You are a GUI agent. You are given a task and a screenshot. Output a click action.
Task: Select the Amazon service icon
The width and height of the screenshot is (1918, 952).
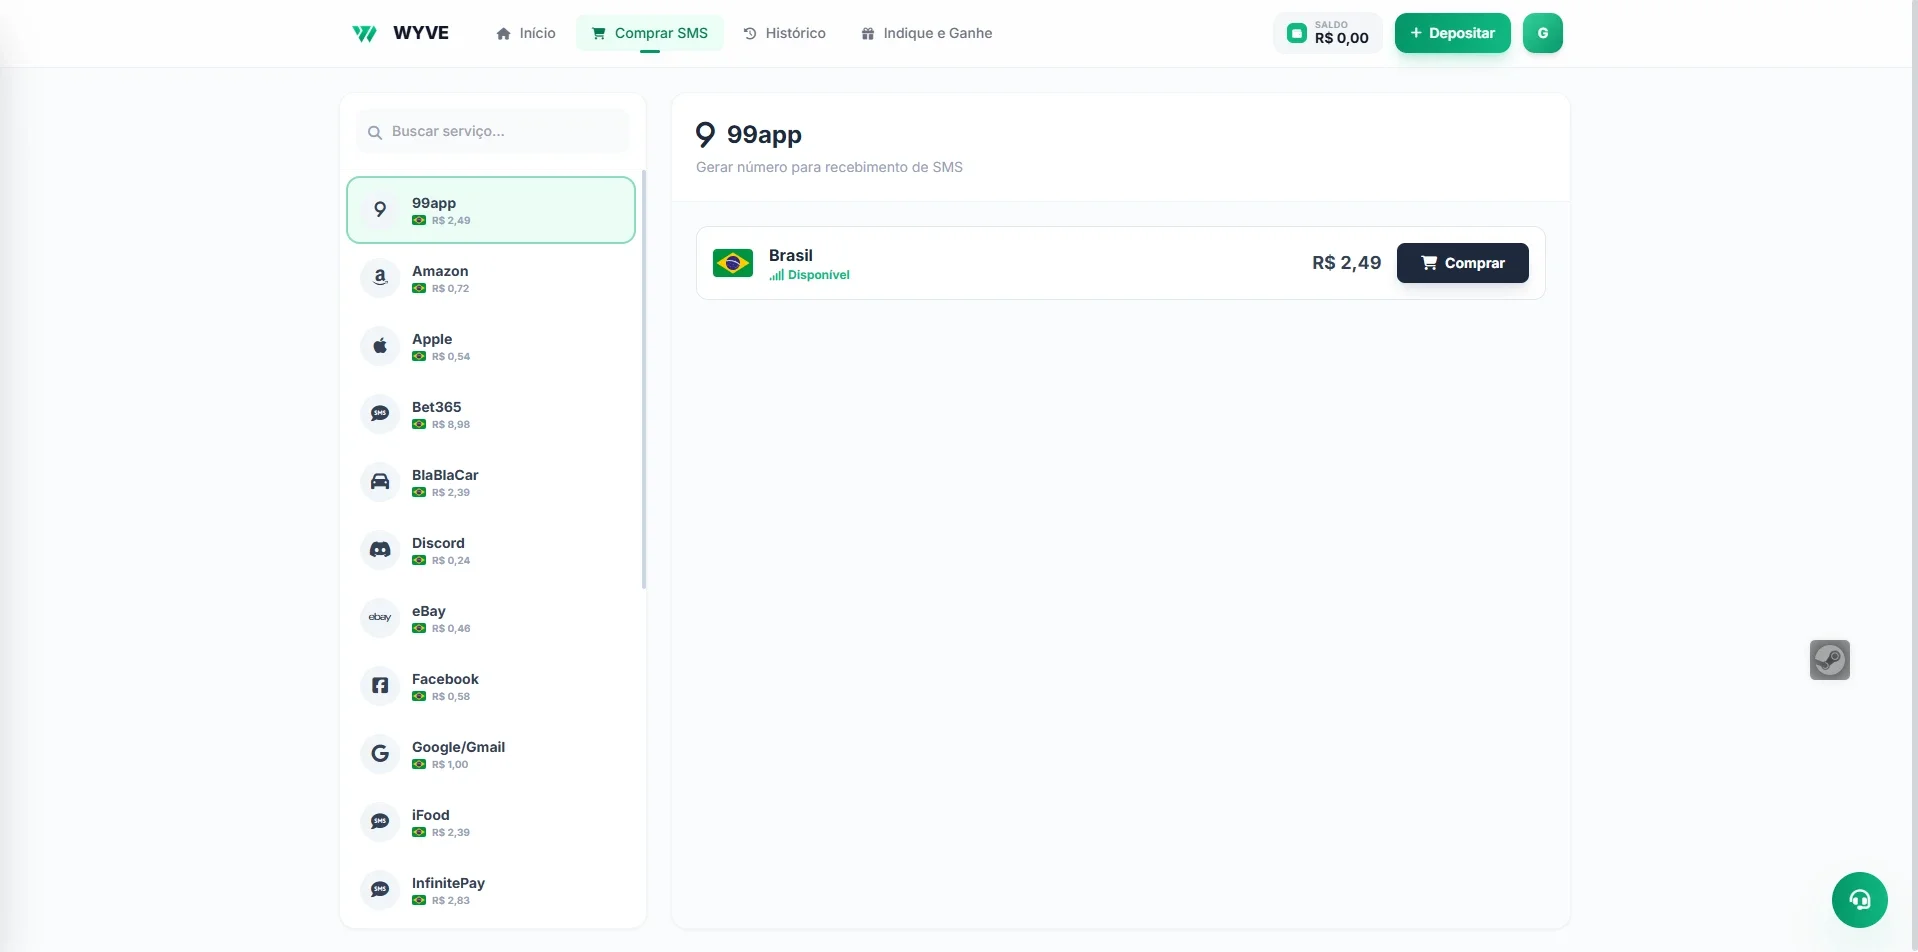(380, 278)
